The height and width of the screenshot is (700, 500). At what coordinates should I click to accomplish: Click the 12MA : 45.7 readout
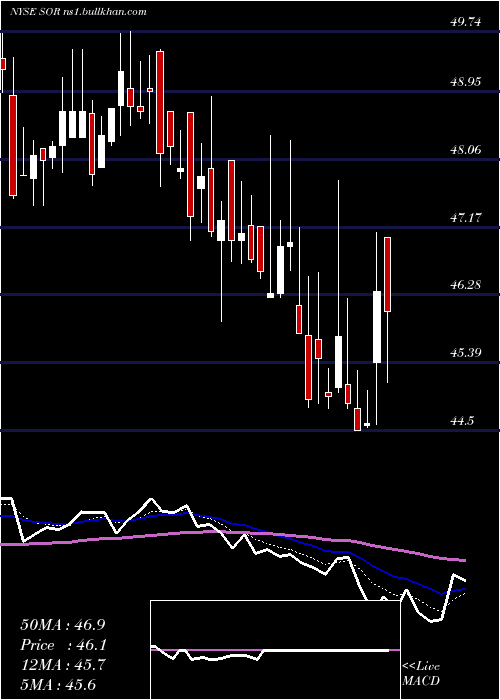pos(62,665)
